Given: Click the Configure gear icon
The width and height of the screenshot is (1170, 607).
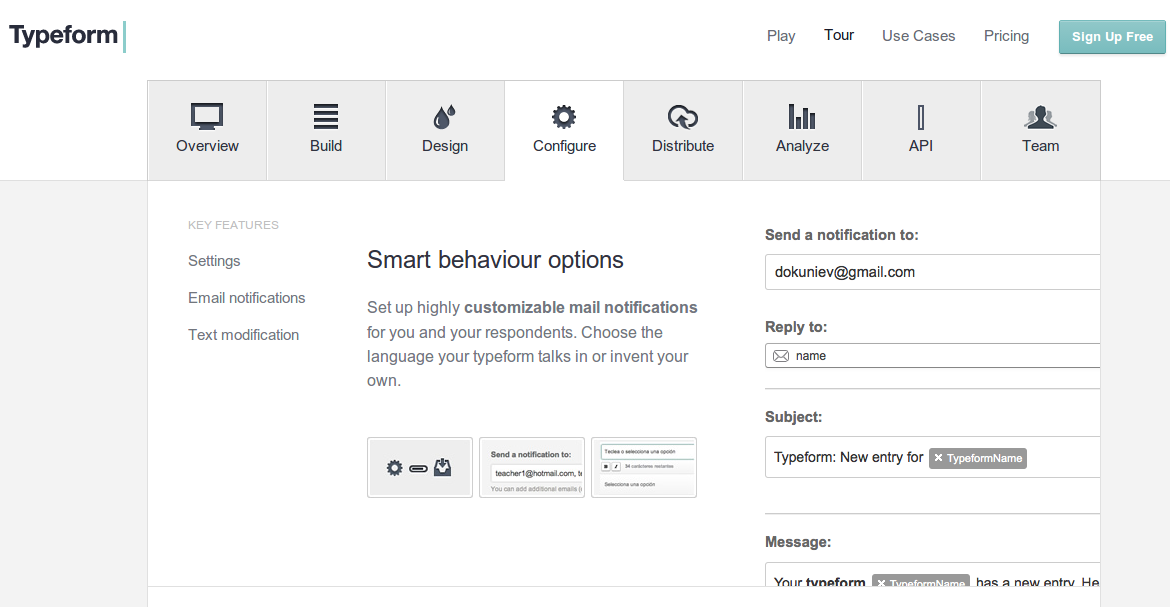Looking at the screenshot, I should click(x=564, y=116).
